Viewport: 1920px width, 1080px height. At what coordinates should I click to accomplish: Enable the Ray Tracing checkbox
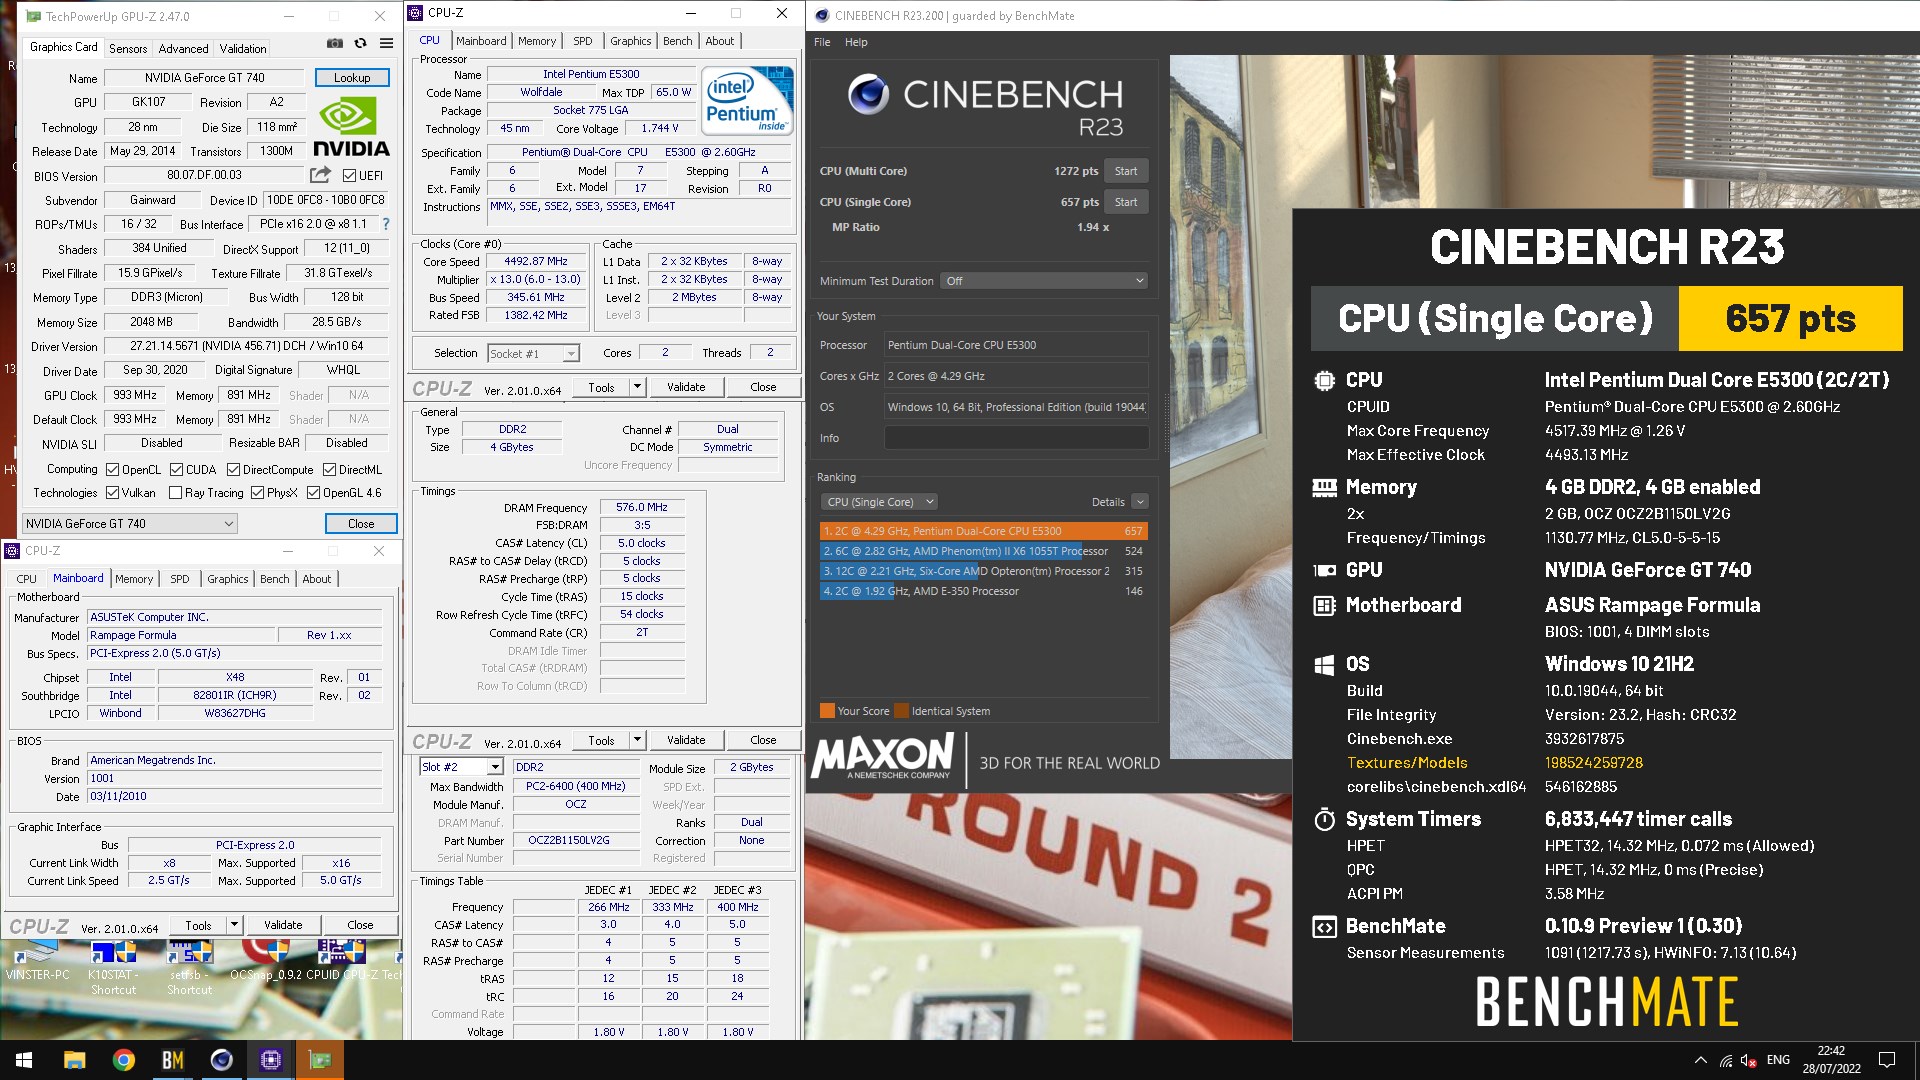pos(176,493)
